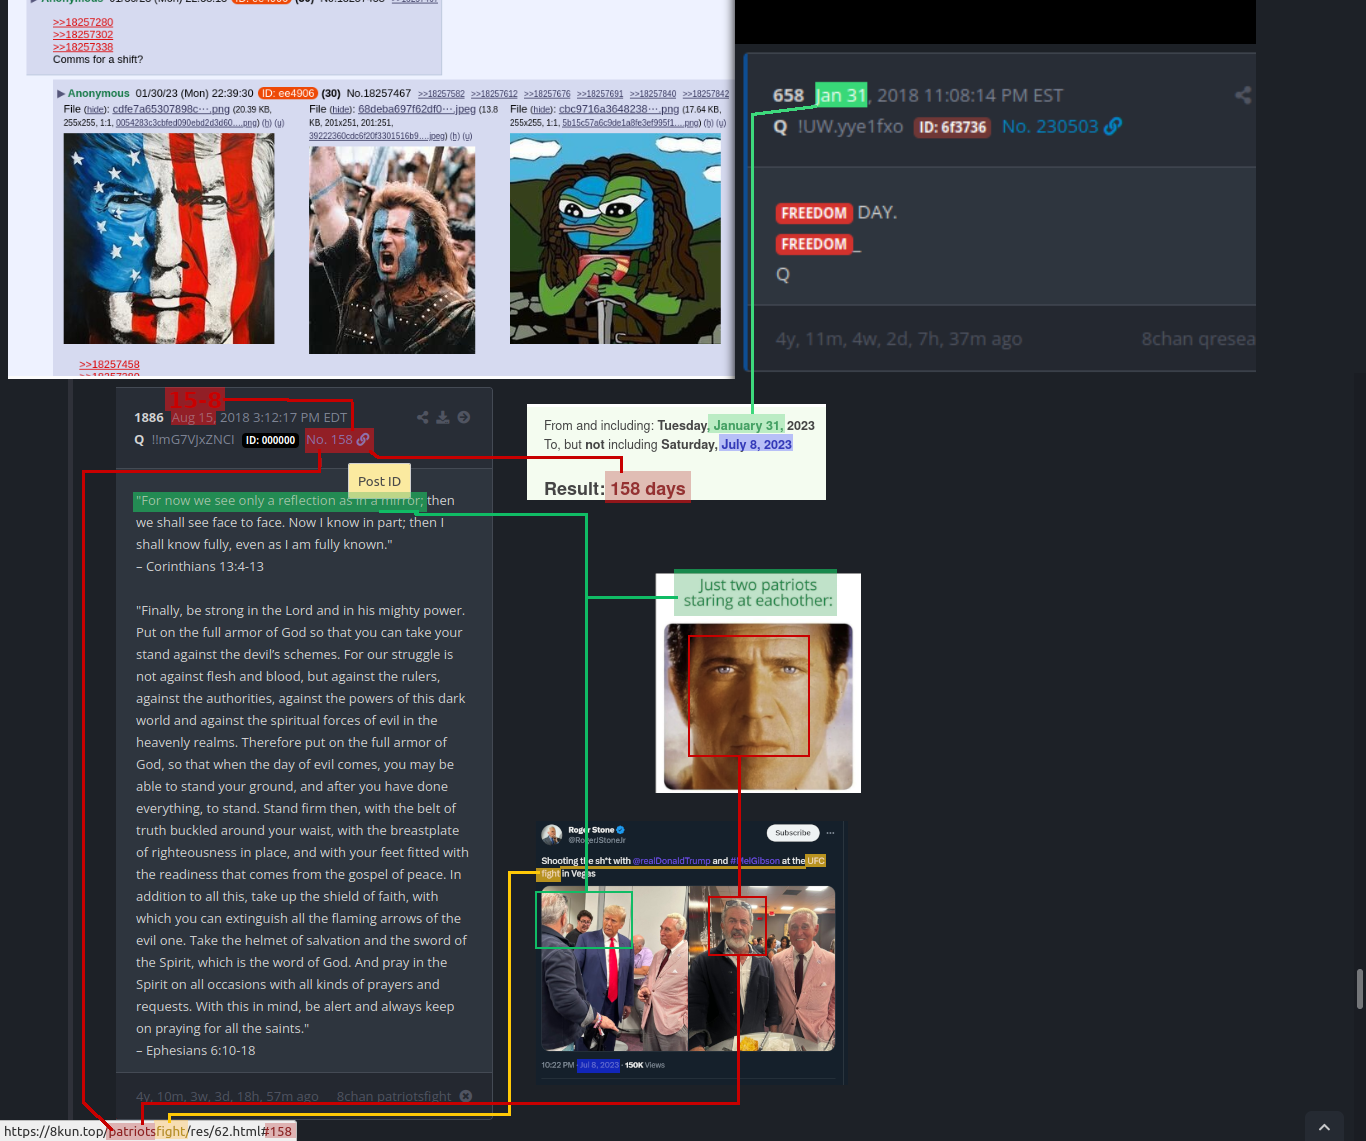Click the download icon on post 1886

pyautogui.click(x=443, y=417)
